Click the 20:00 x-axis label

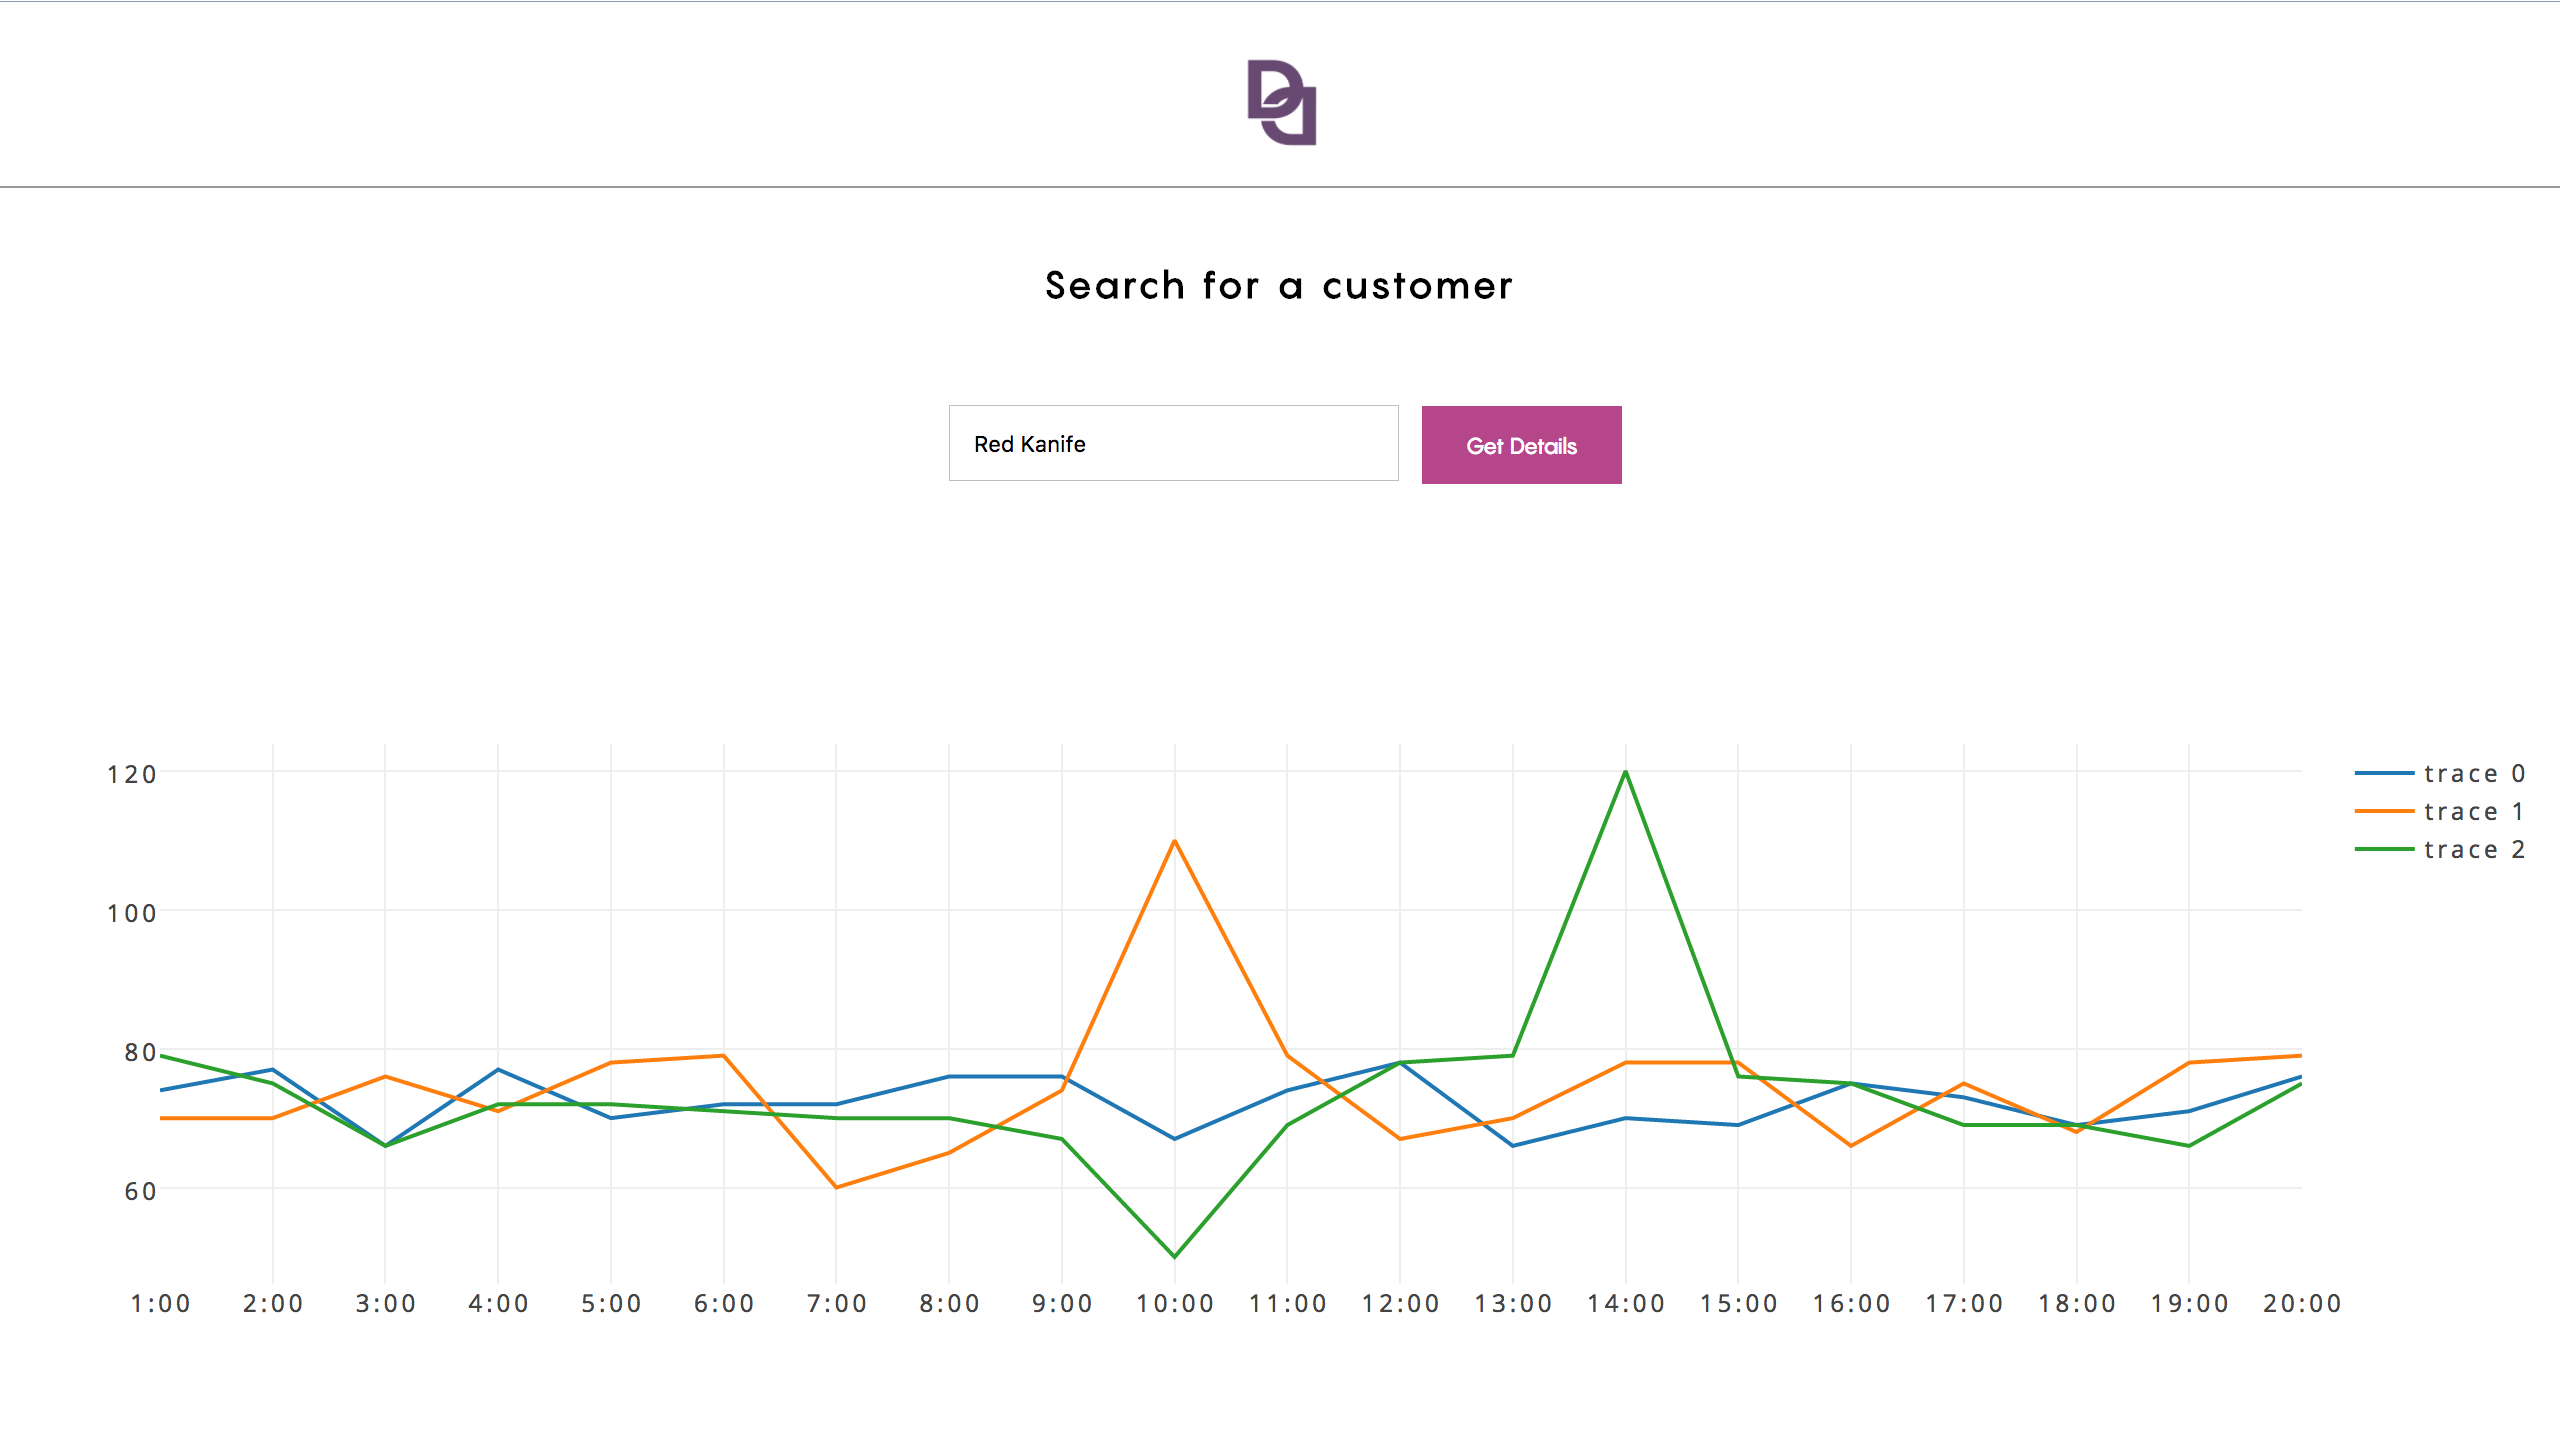pyautogui.click(x=2301, y=1304)
